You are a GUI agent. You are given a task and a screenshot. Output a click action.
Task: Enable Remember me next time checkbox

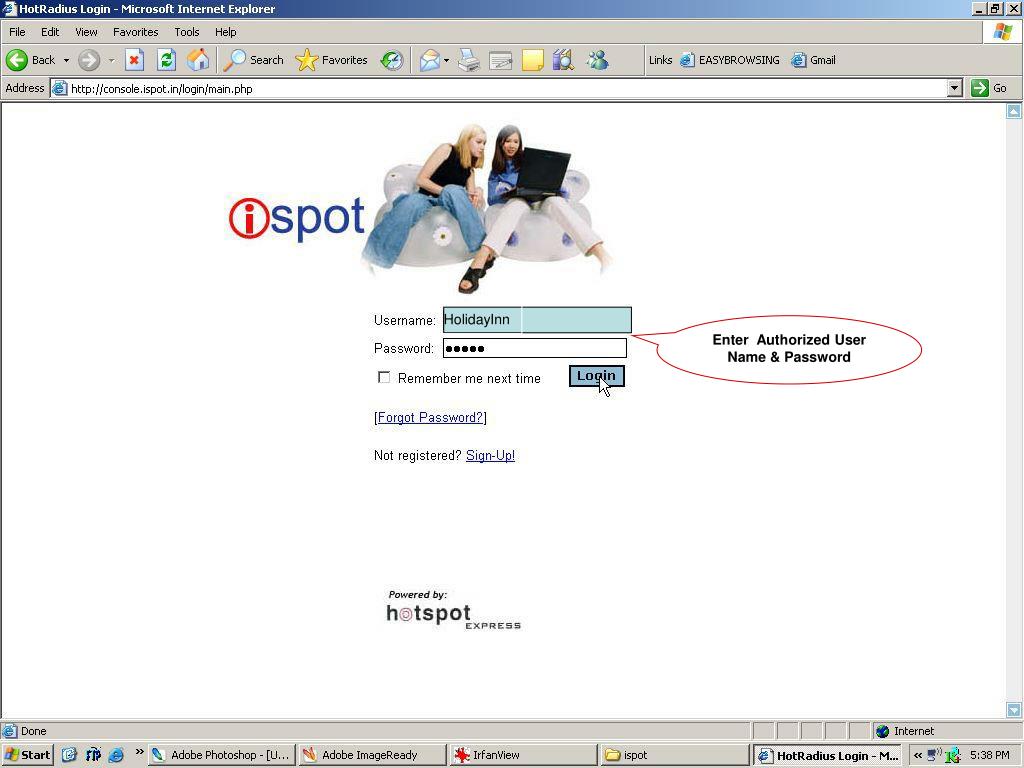pyautogui.click(x=384, y=377)
